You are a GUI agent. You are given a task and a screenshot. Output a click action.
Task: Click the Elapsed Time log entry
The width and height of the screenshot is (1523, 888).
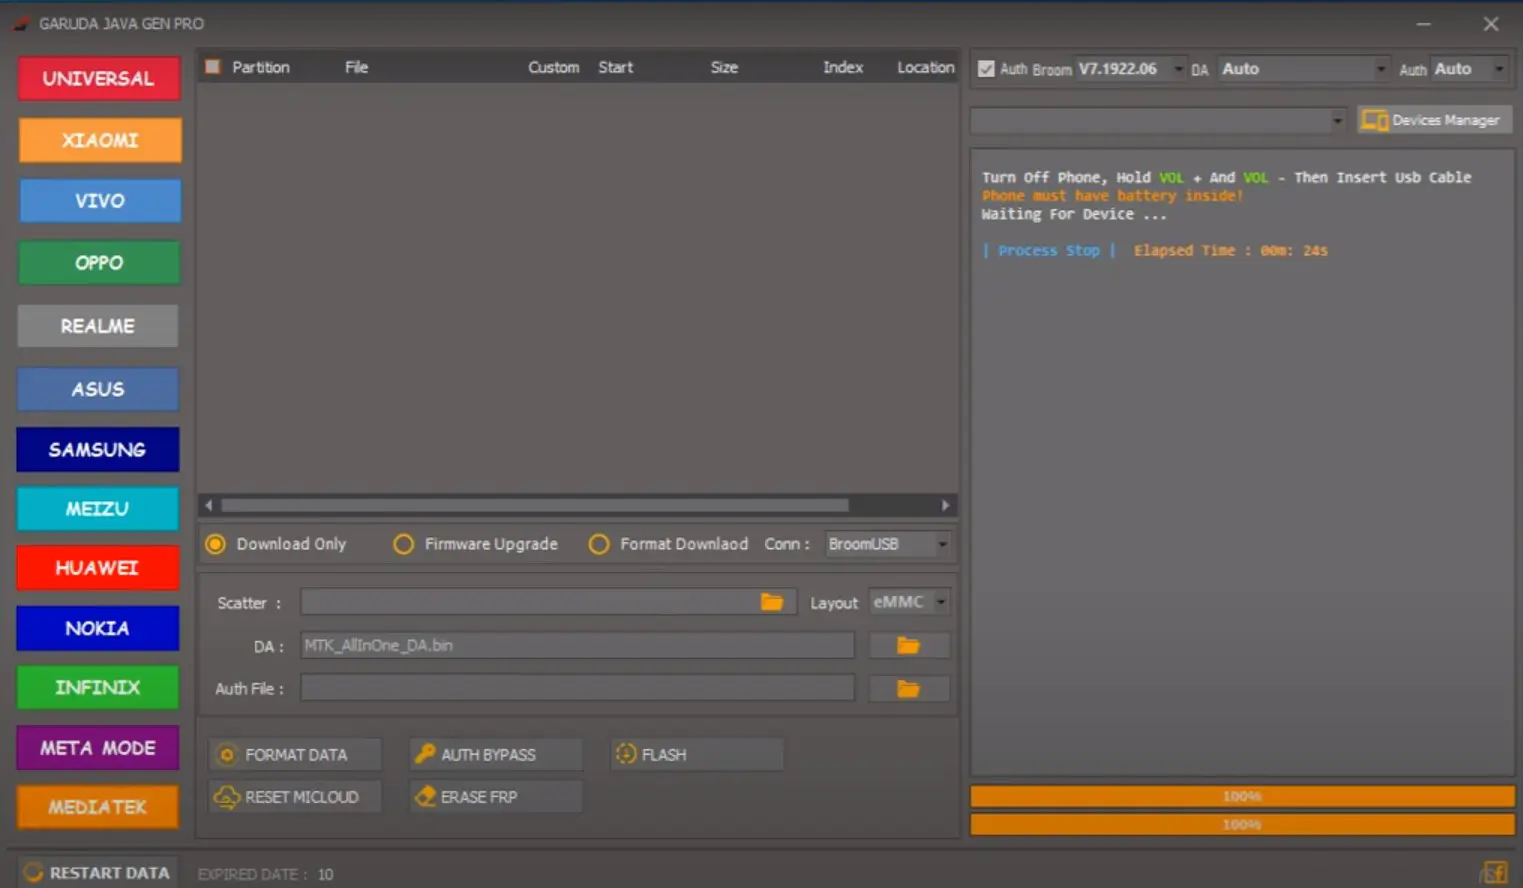(x=1231, y=251)
